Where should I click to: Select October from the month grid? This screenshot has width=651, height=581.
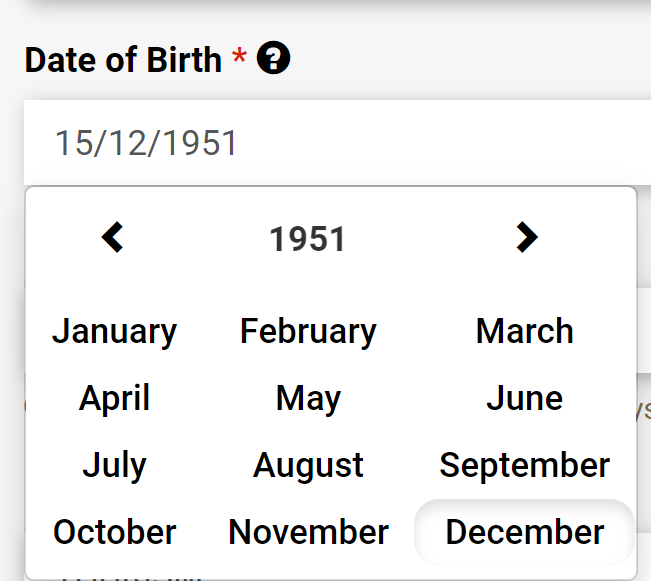click(114, 532)
